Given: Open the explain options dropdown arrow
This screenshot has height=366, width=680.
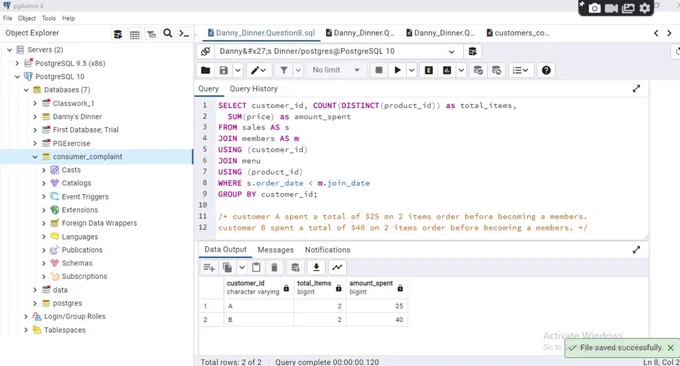Looking at the screenshot, I should [x=461, y=70].
